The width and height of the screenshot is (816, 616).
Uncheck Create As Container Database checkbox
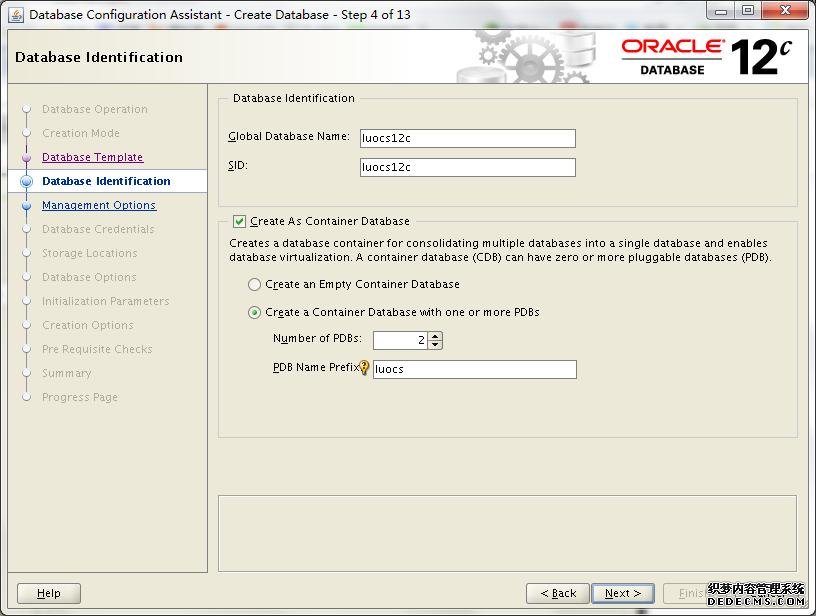pyautogui.click(x=239, y=222)
